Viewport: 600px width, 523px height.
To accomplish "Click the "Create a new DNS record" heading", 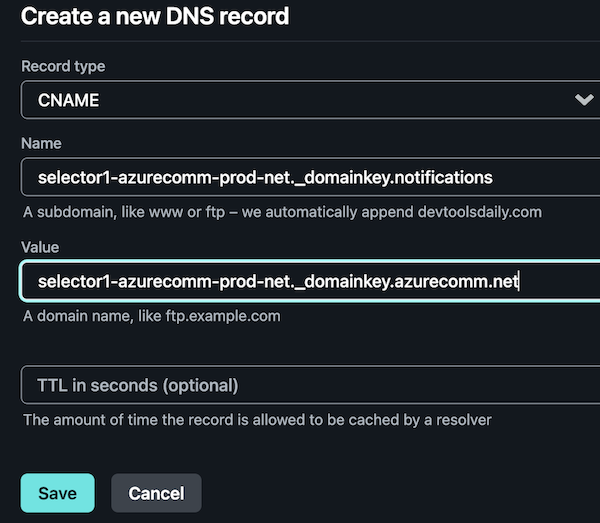I will point(155,16).
